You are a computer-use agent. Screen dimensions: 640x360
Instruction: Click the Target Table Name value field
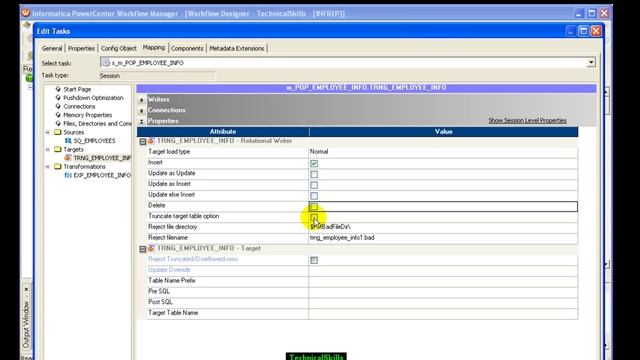click(443, 313)
